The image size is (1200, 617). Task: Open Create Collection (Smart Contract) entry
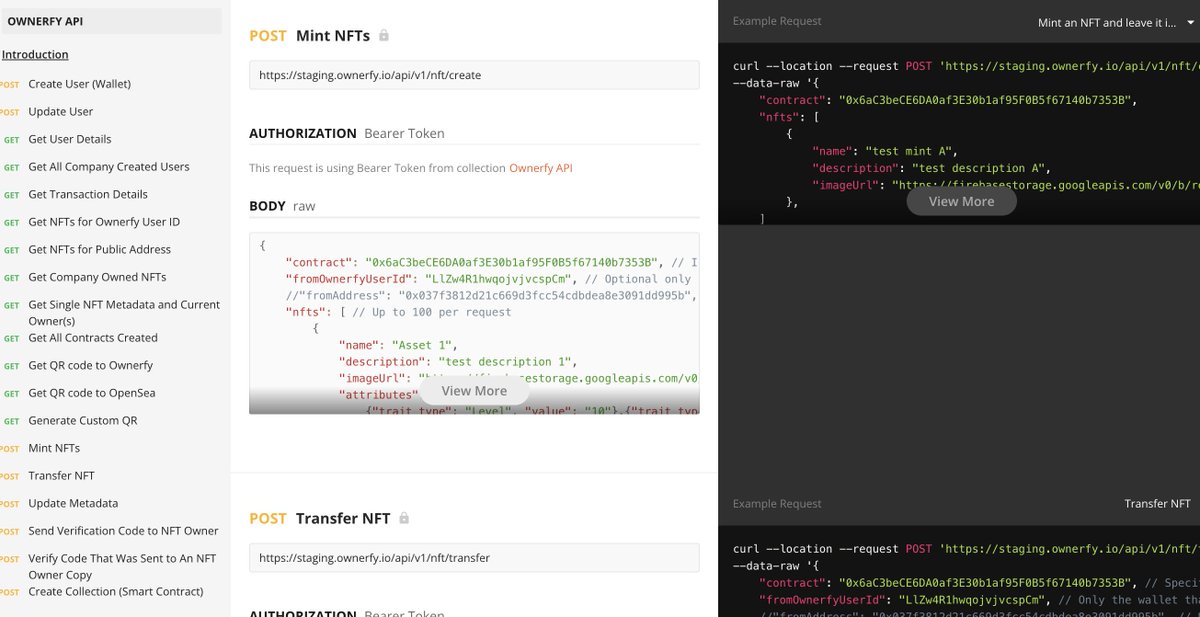[116, 591]
